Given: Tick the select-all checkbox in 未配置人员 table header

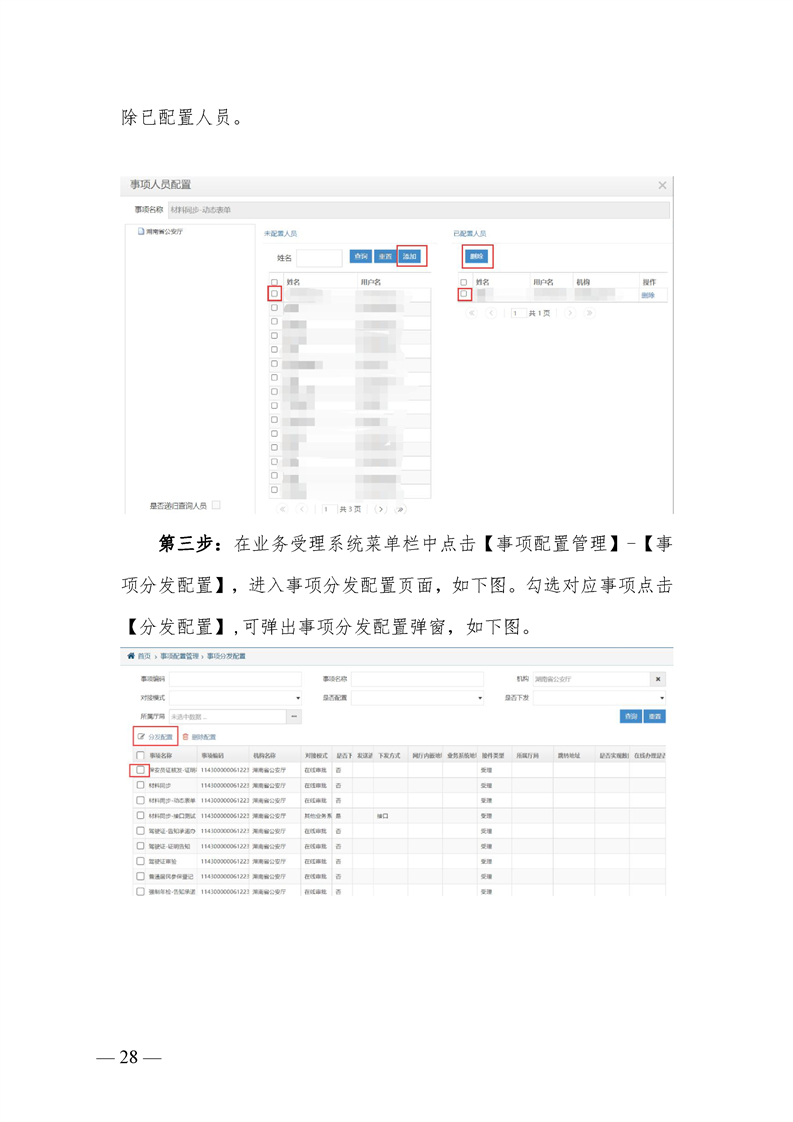Looking at the screenshot, I should (274, 282).
